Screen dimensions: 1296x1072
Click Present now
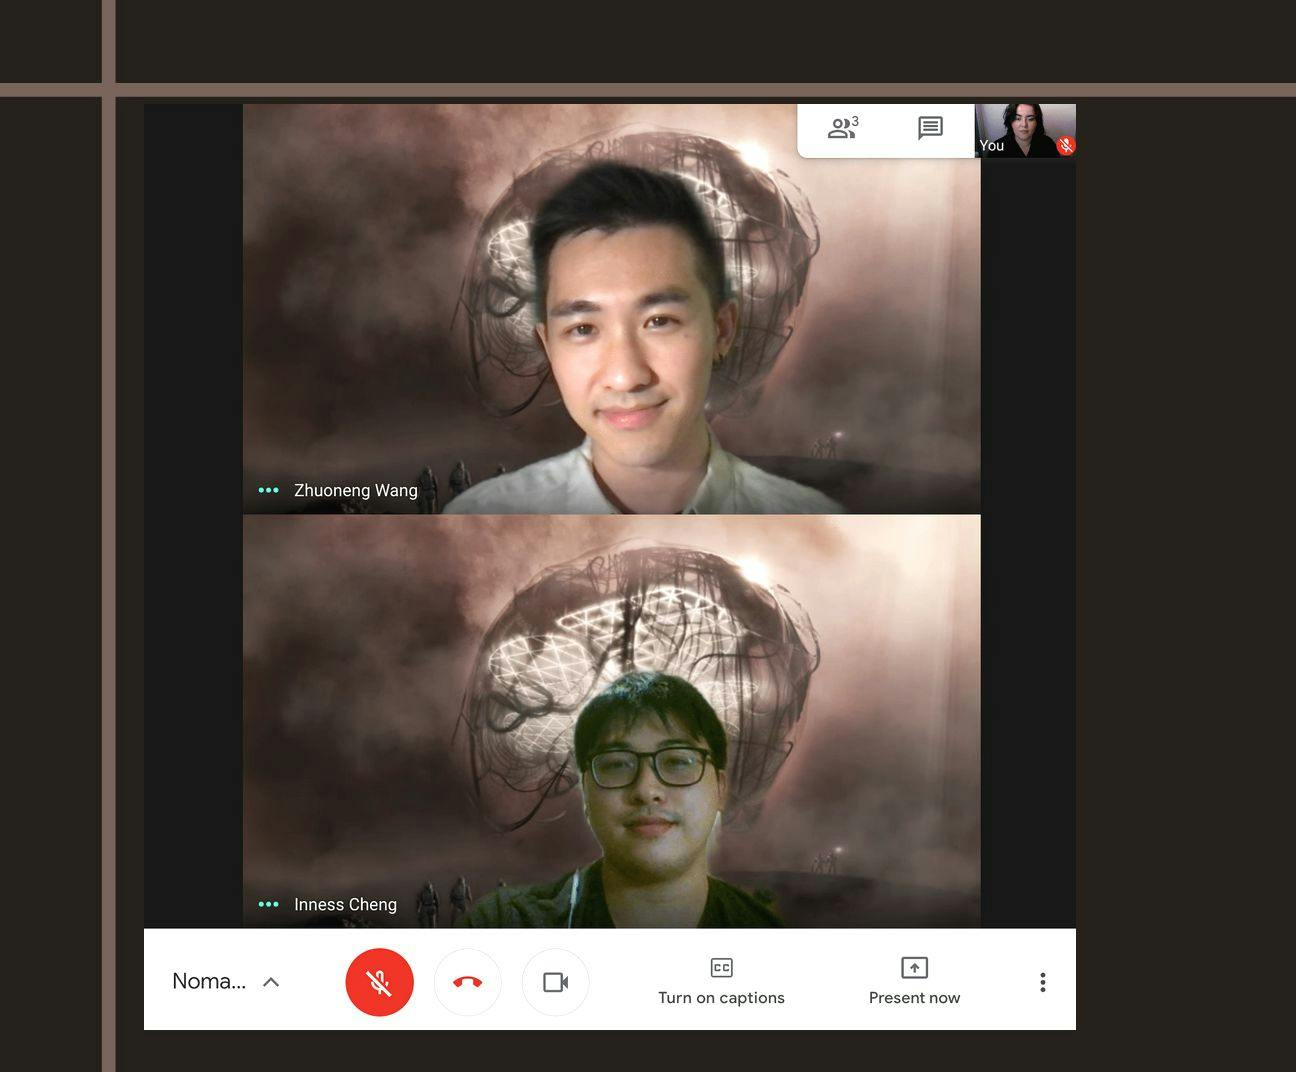(914, 981)
